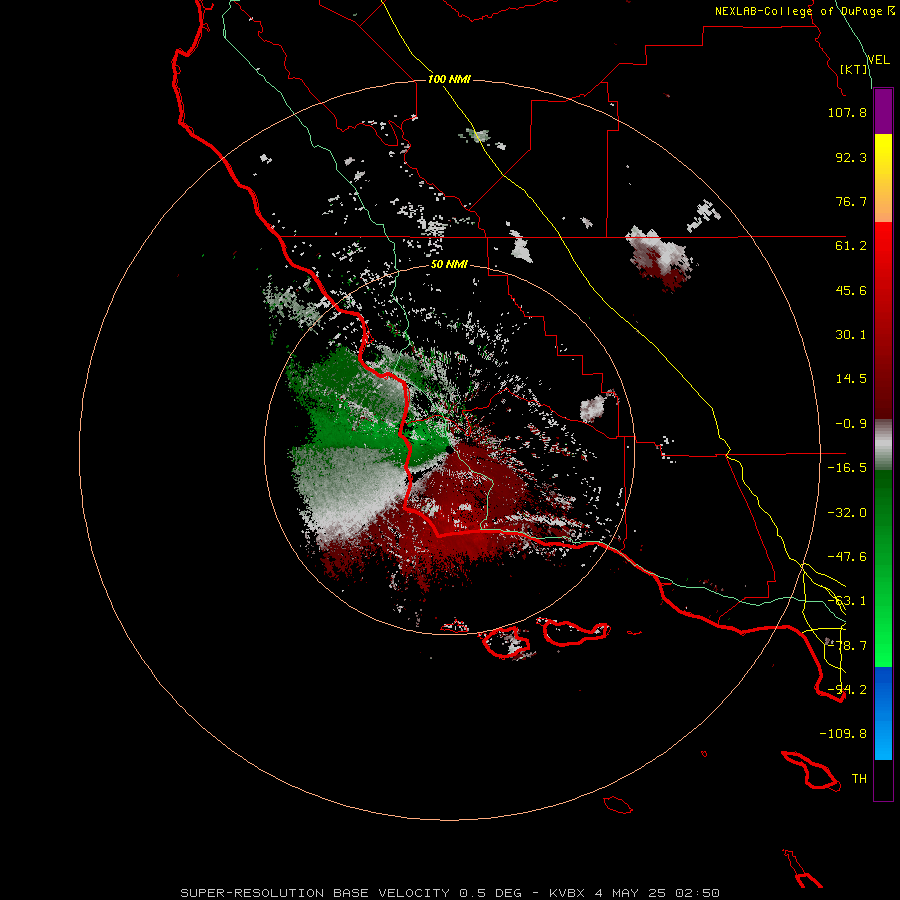Select the 92.3 velocity scale value
This screenshot has width=900, height=900.
coord(851,157)
